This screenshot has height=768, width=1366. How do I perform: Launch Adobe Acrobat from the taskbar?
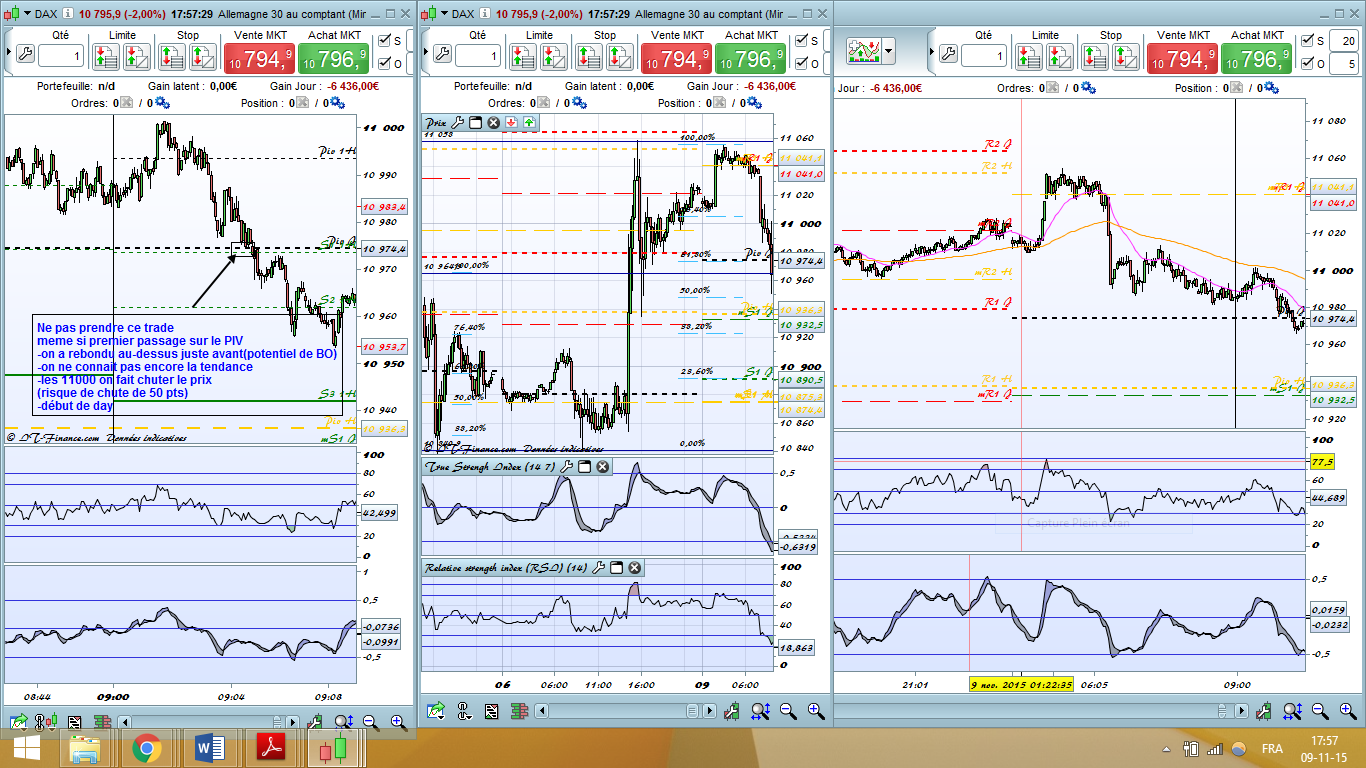tap(273, 748)
